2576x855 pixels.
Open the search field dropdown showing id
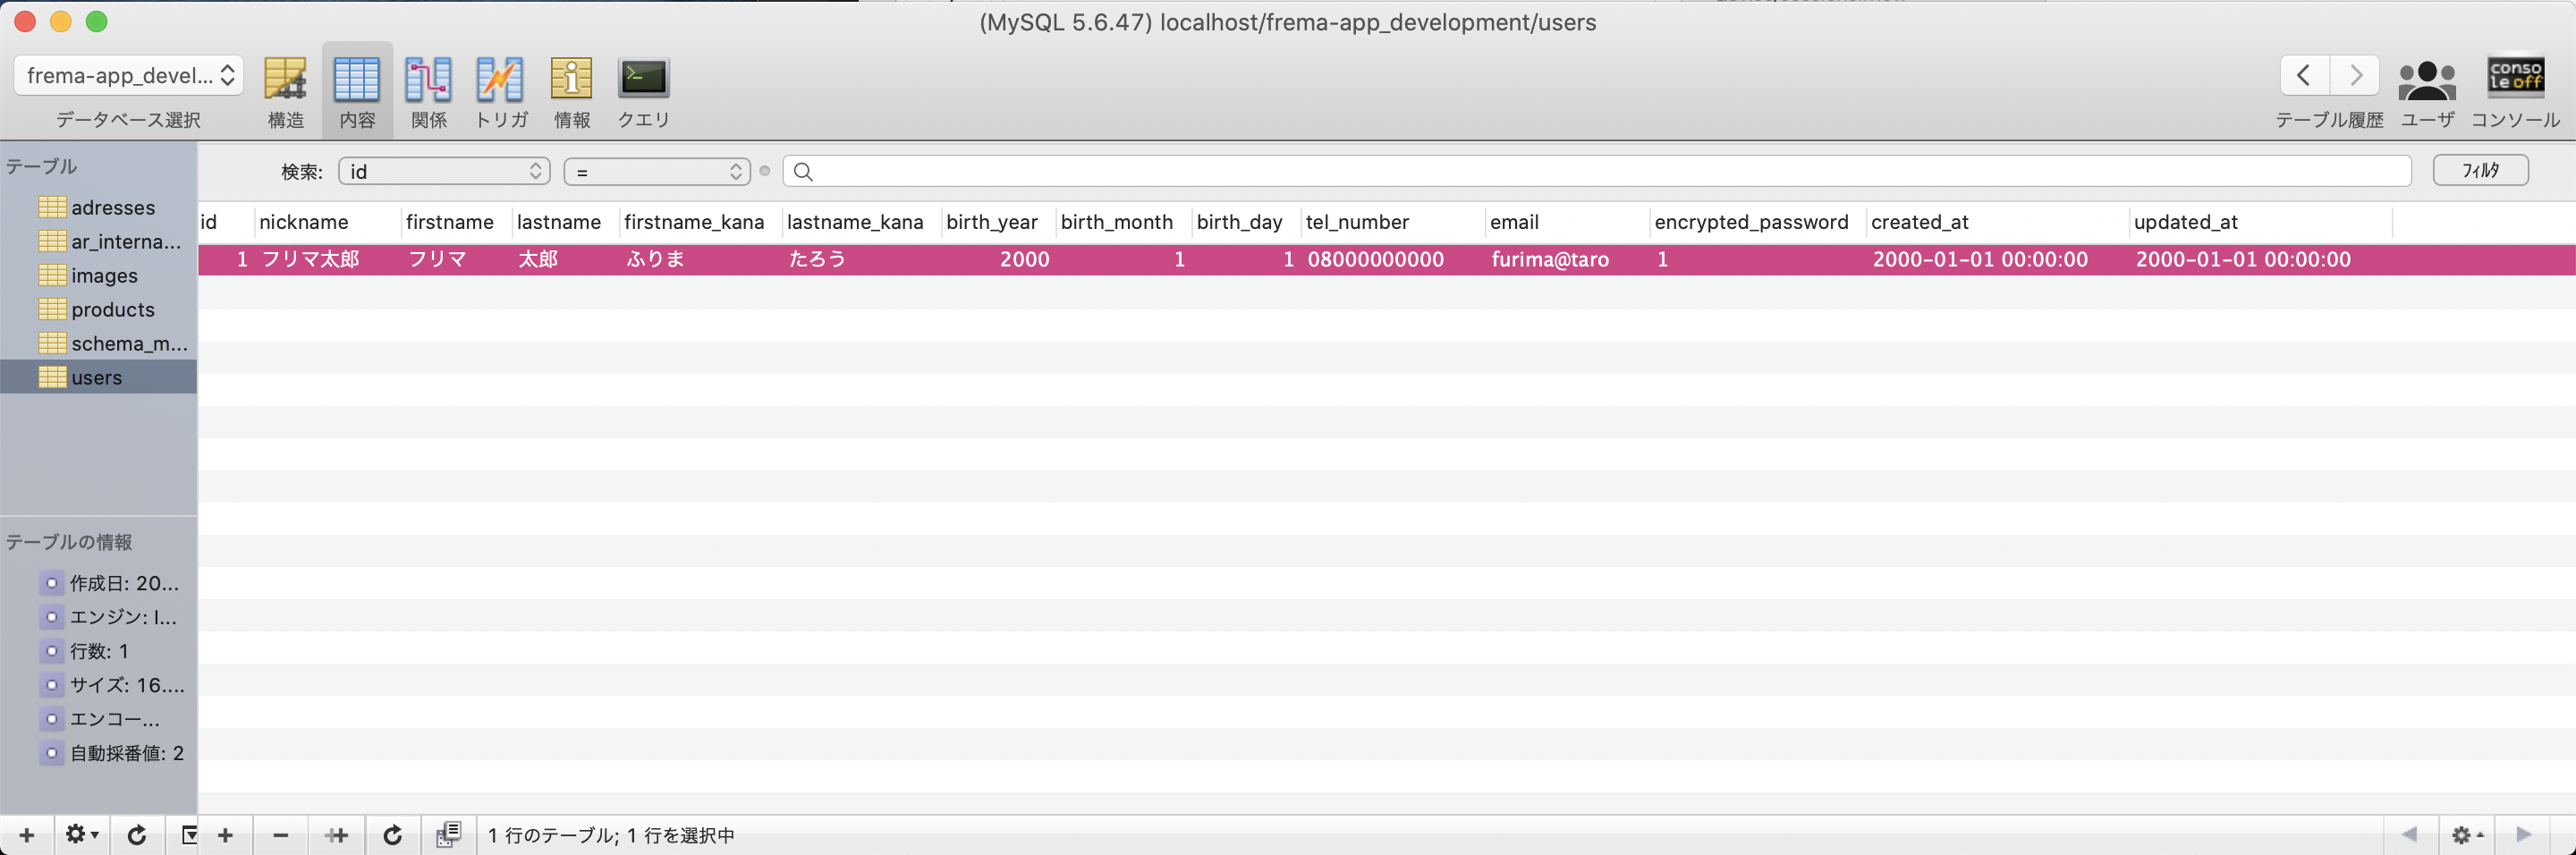click(x=444, y=171)
